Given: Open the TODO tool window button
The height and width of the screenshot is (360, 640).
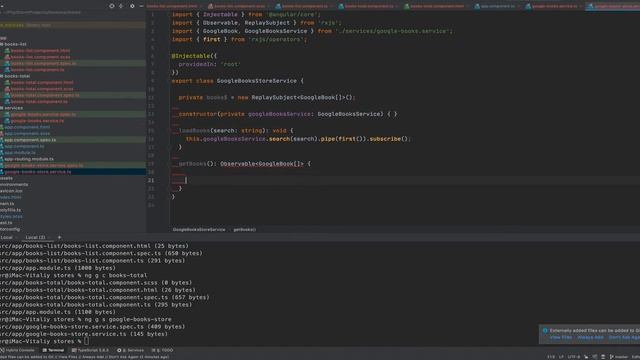Looking at the screenshot, I should [162, 350].
